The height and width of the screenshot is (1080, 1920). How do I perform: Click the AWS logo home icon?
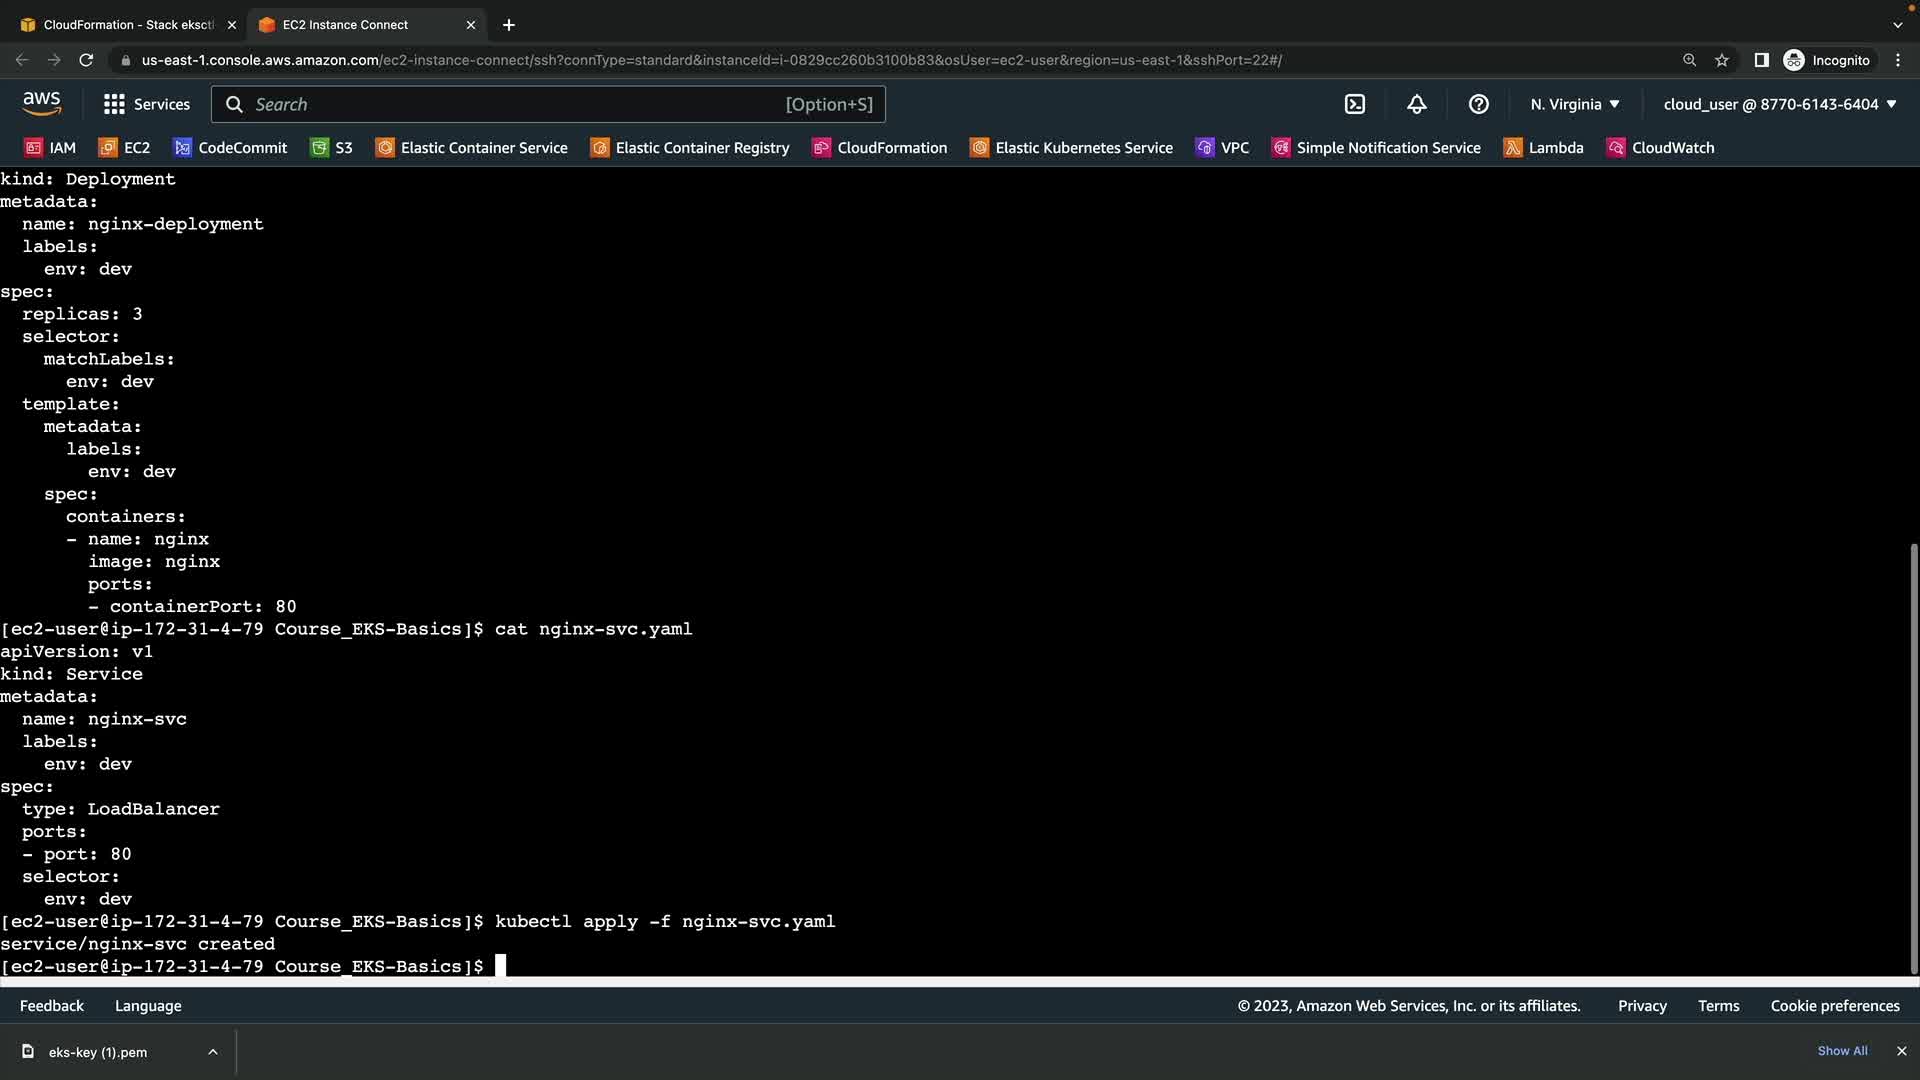(x=41, y=104)
